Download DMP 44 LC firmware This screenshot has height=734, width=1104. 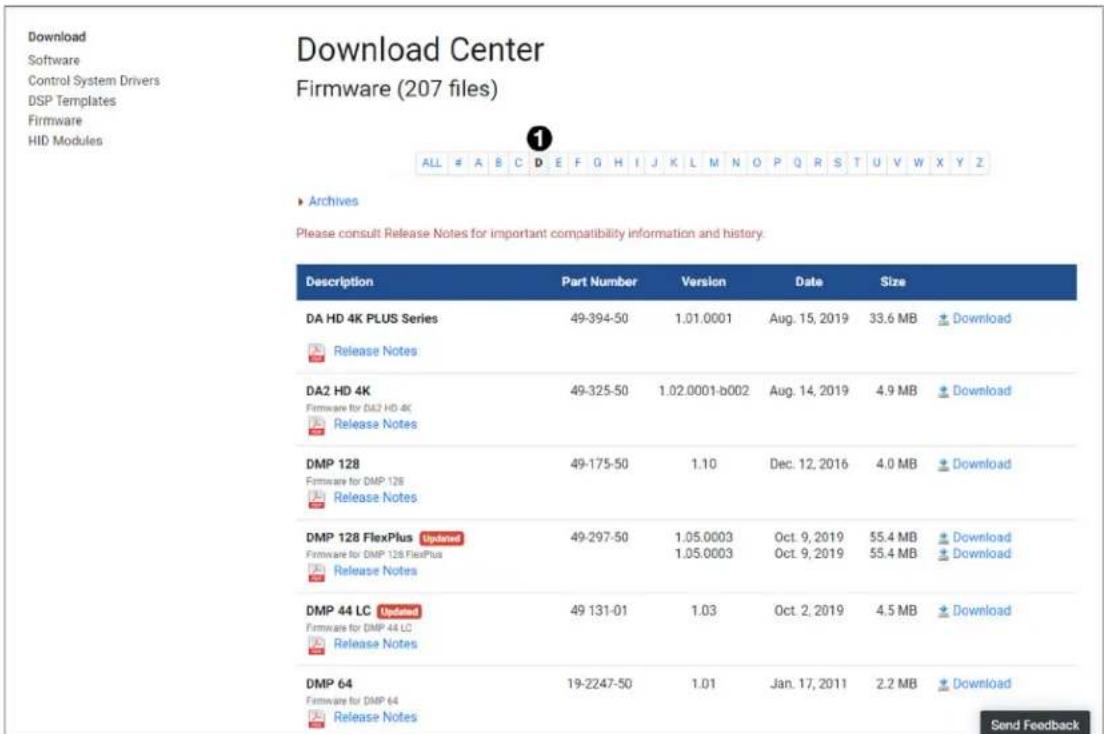coord(974,611)
